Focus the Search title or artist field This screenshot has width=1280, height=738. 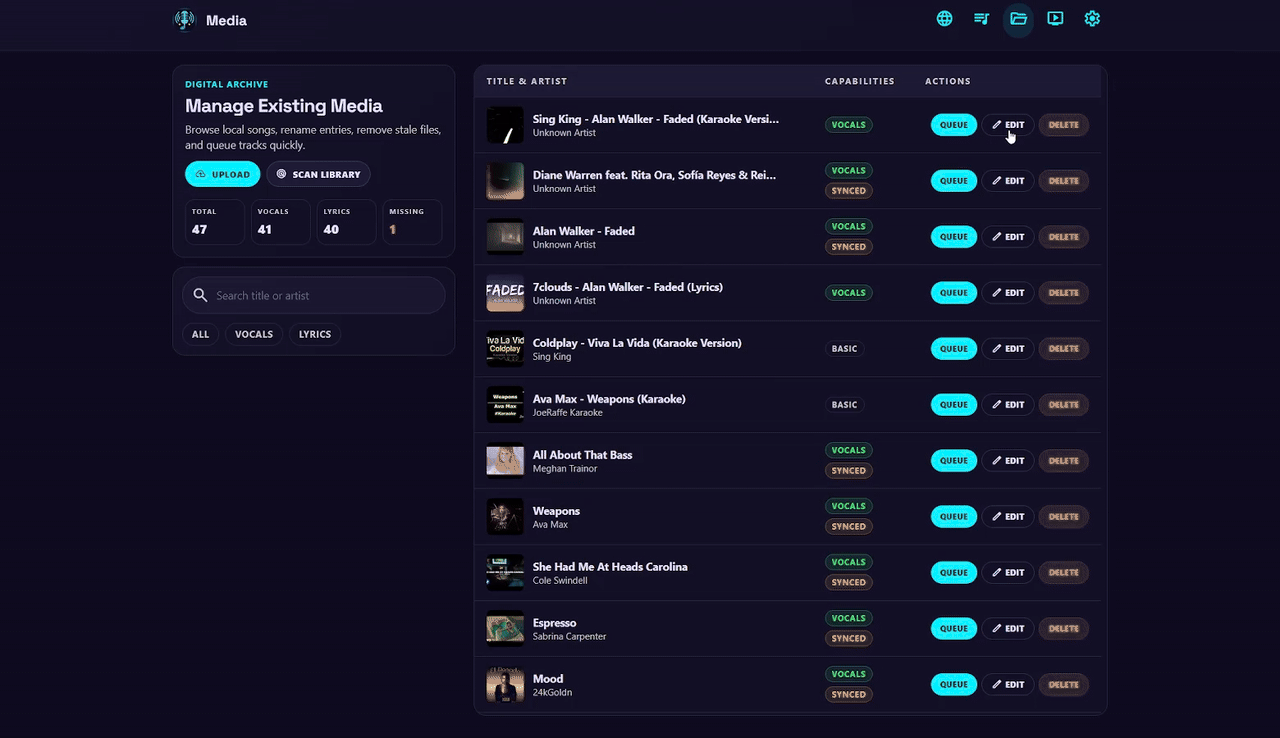[x=314, y=295]
